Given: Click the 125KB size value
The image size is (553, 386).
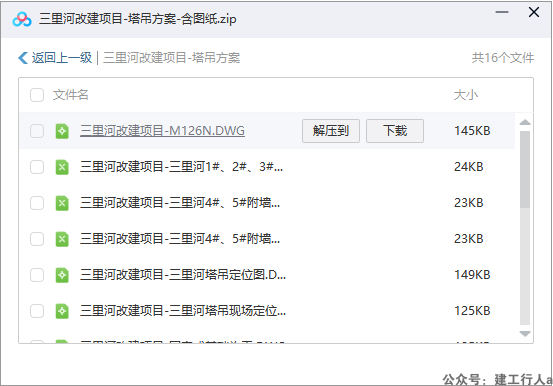Looking at the screenshot, I should click(x=472, y=311).
